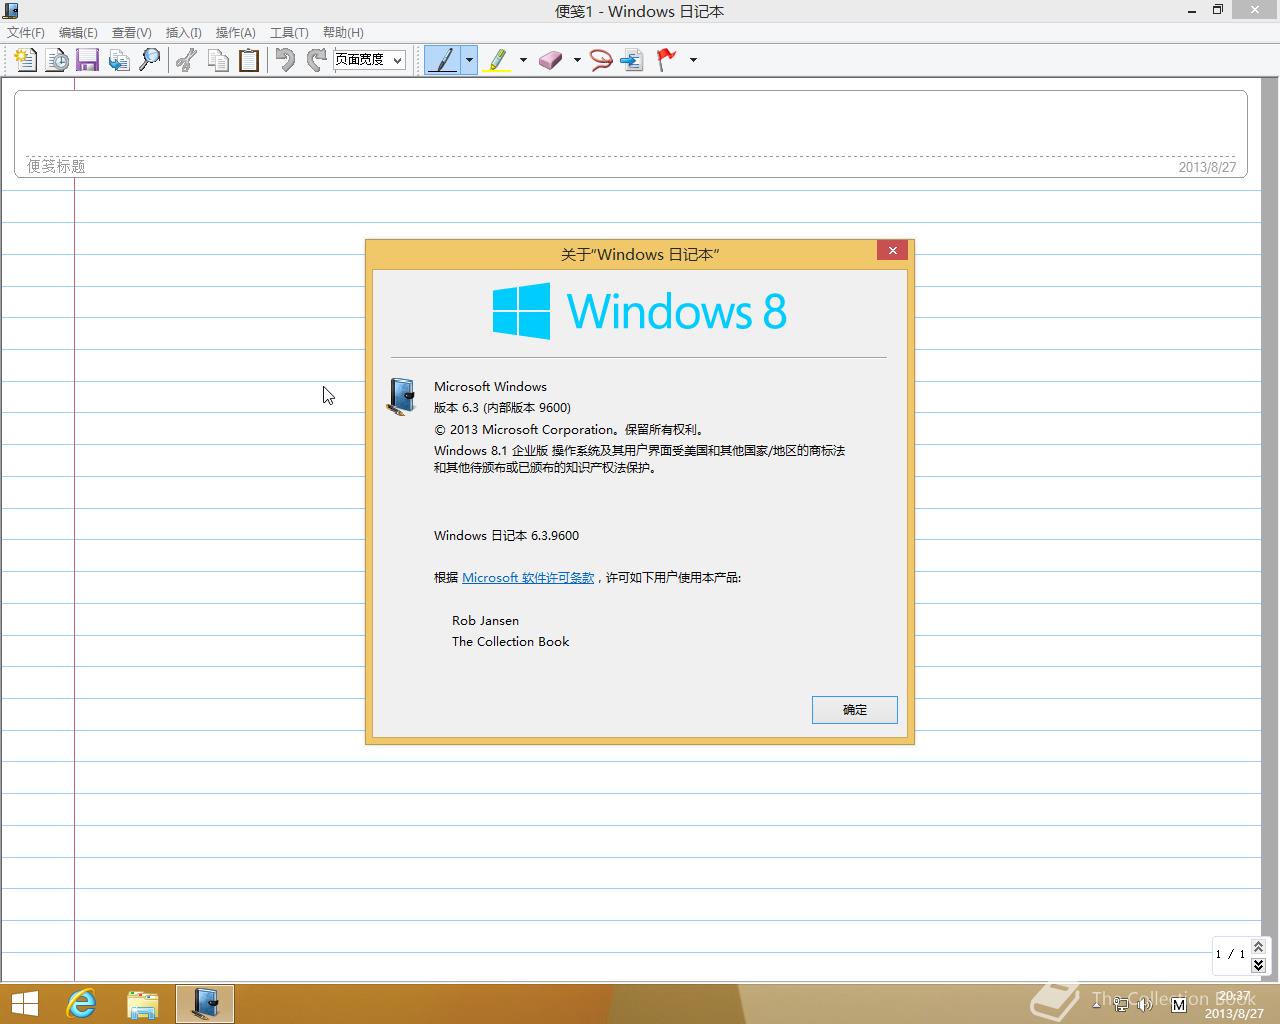Select the Eraser tool
The image size is (1280, 1024).
click(551, 60)
